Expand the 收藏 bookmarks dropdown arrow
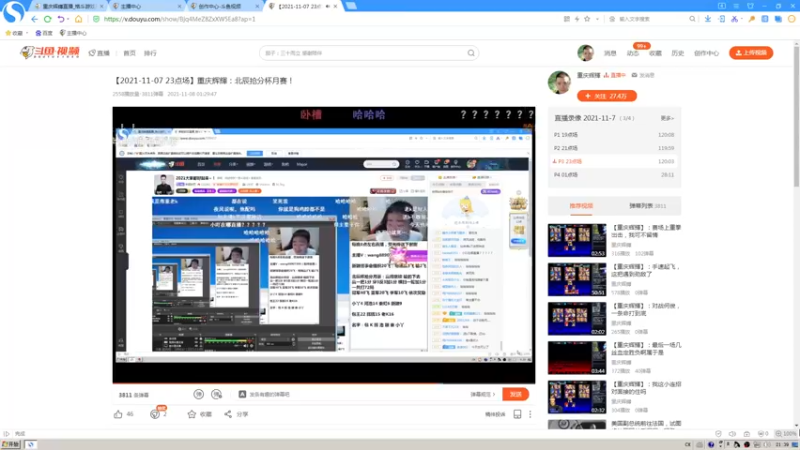This screenshot has width=800, height=450. tap(27, 33)
